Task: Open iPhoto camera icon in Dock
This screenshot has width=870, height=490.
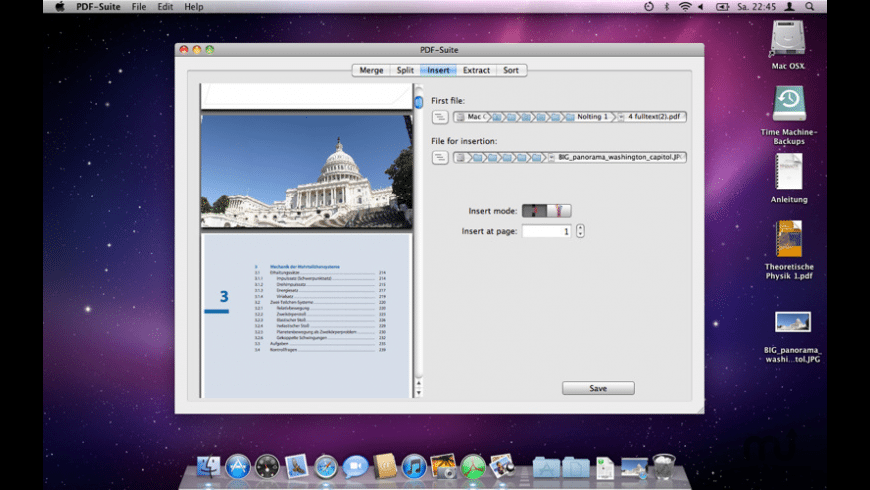Action: pyautogui.click(x=443, y=466)
